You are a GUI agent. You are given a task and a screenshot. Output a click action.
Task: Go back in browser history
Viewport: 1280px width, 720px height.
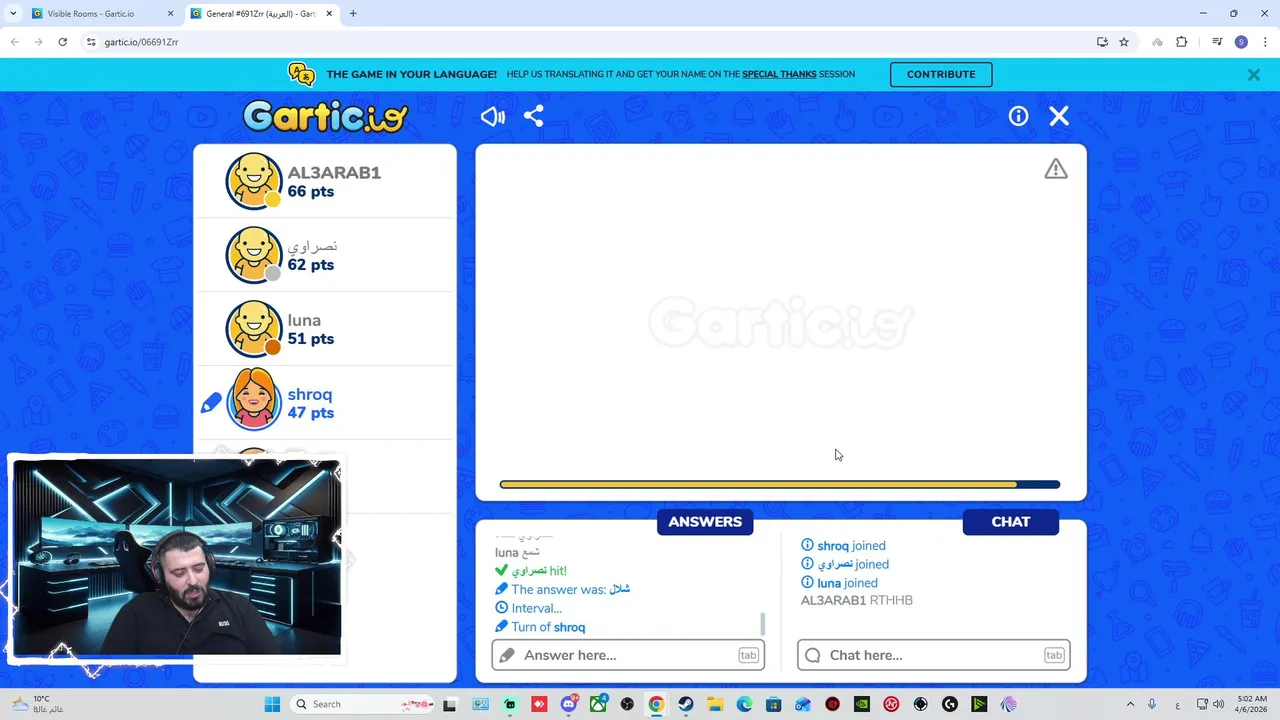coord(14,42)
